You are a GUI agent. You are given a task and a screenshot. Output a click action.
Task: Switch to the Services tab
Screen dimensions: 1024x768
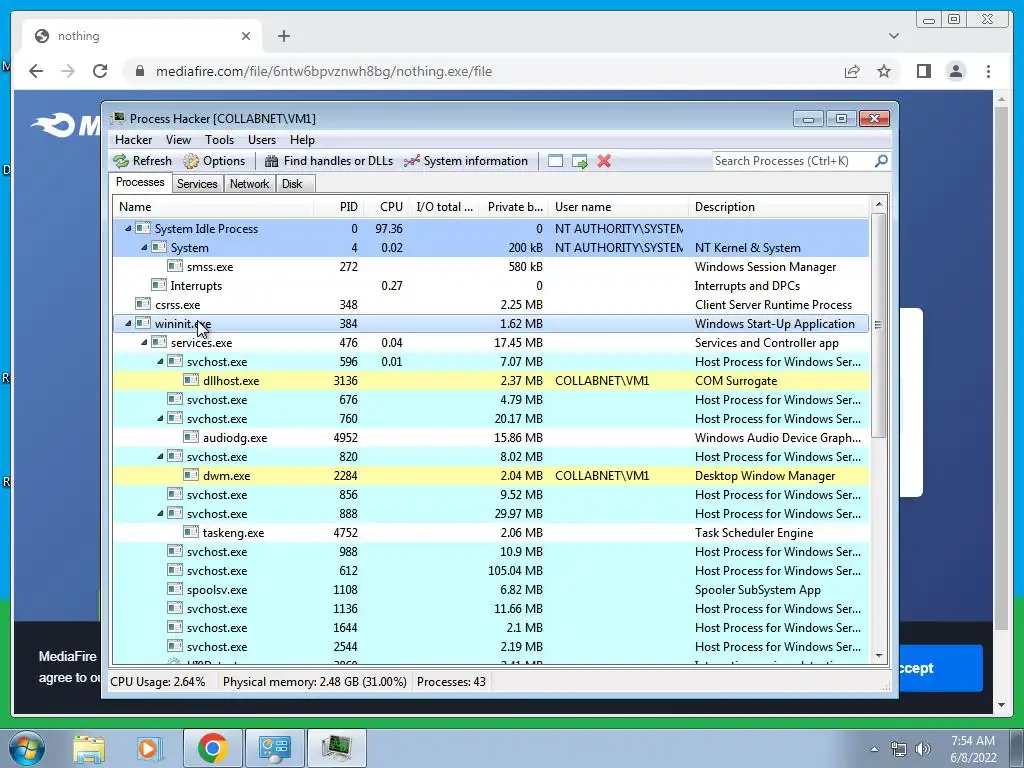(x=197, y=184)
